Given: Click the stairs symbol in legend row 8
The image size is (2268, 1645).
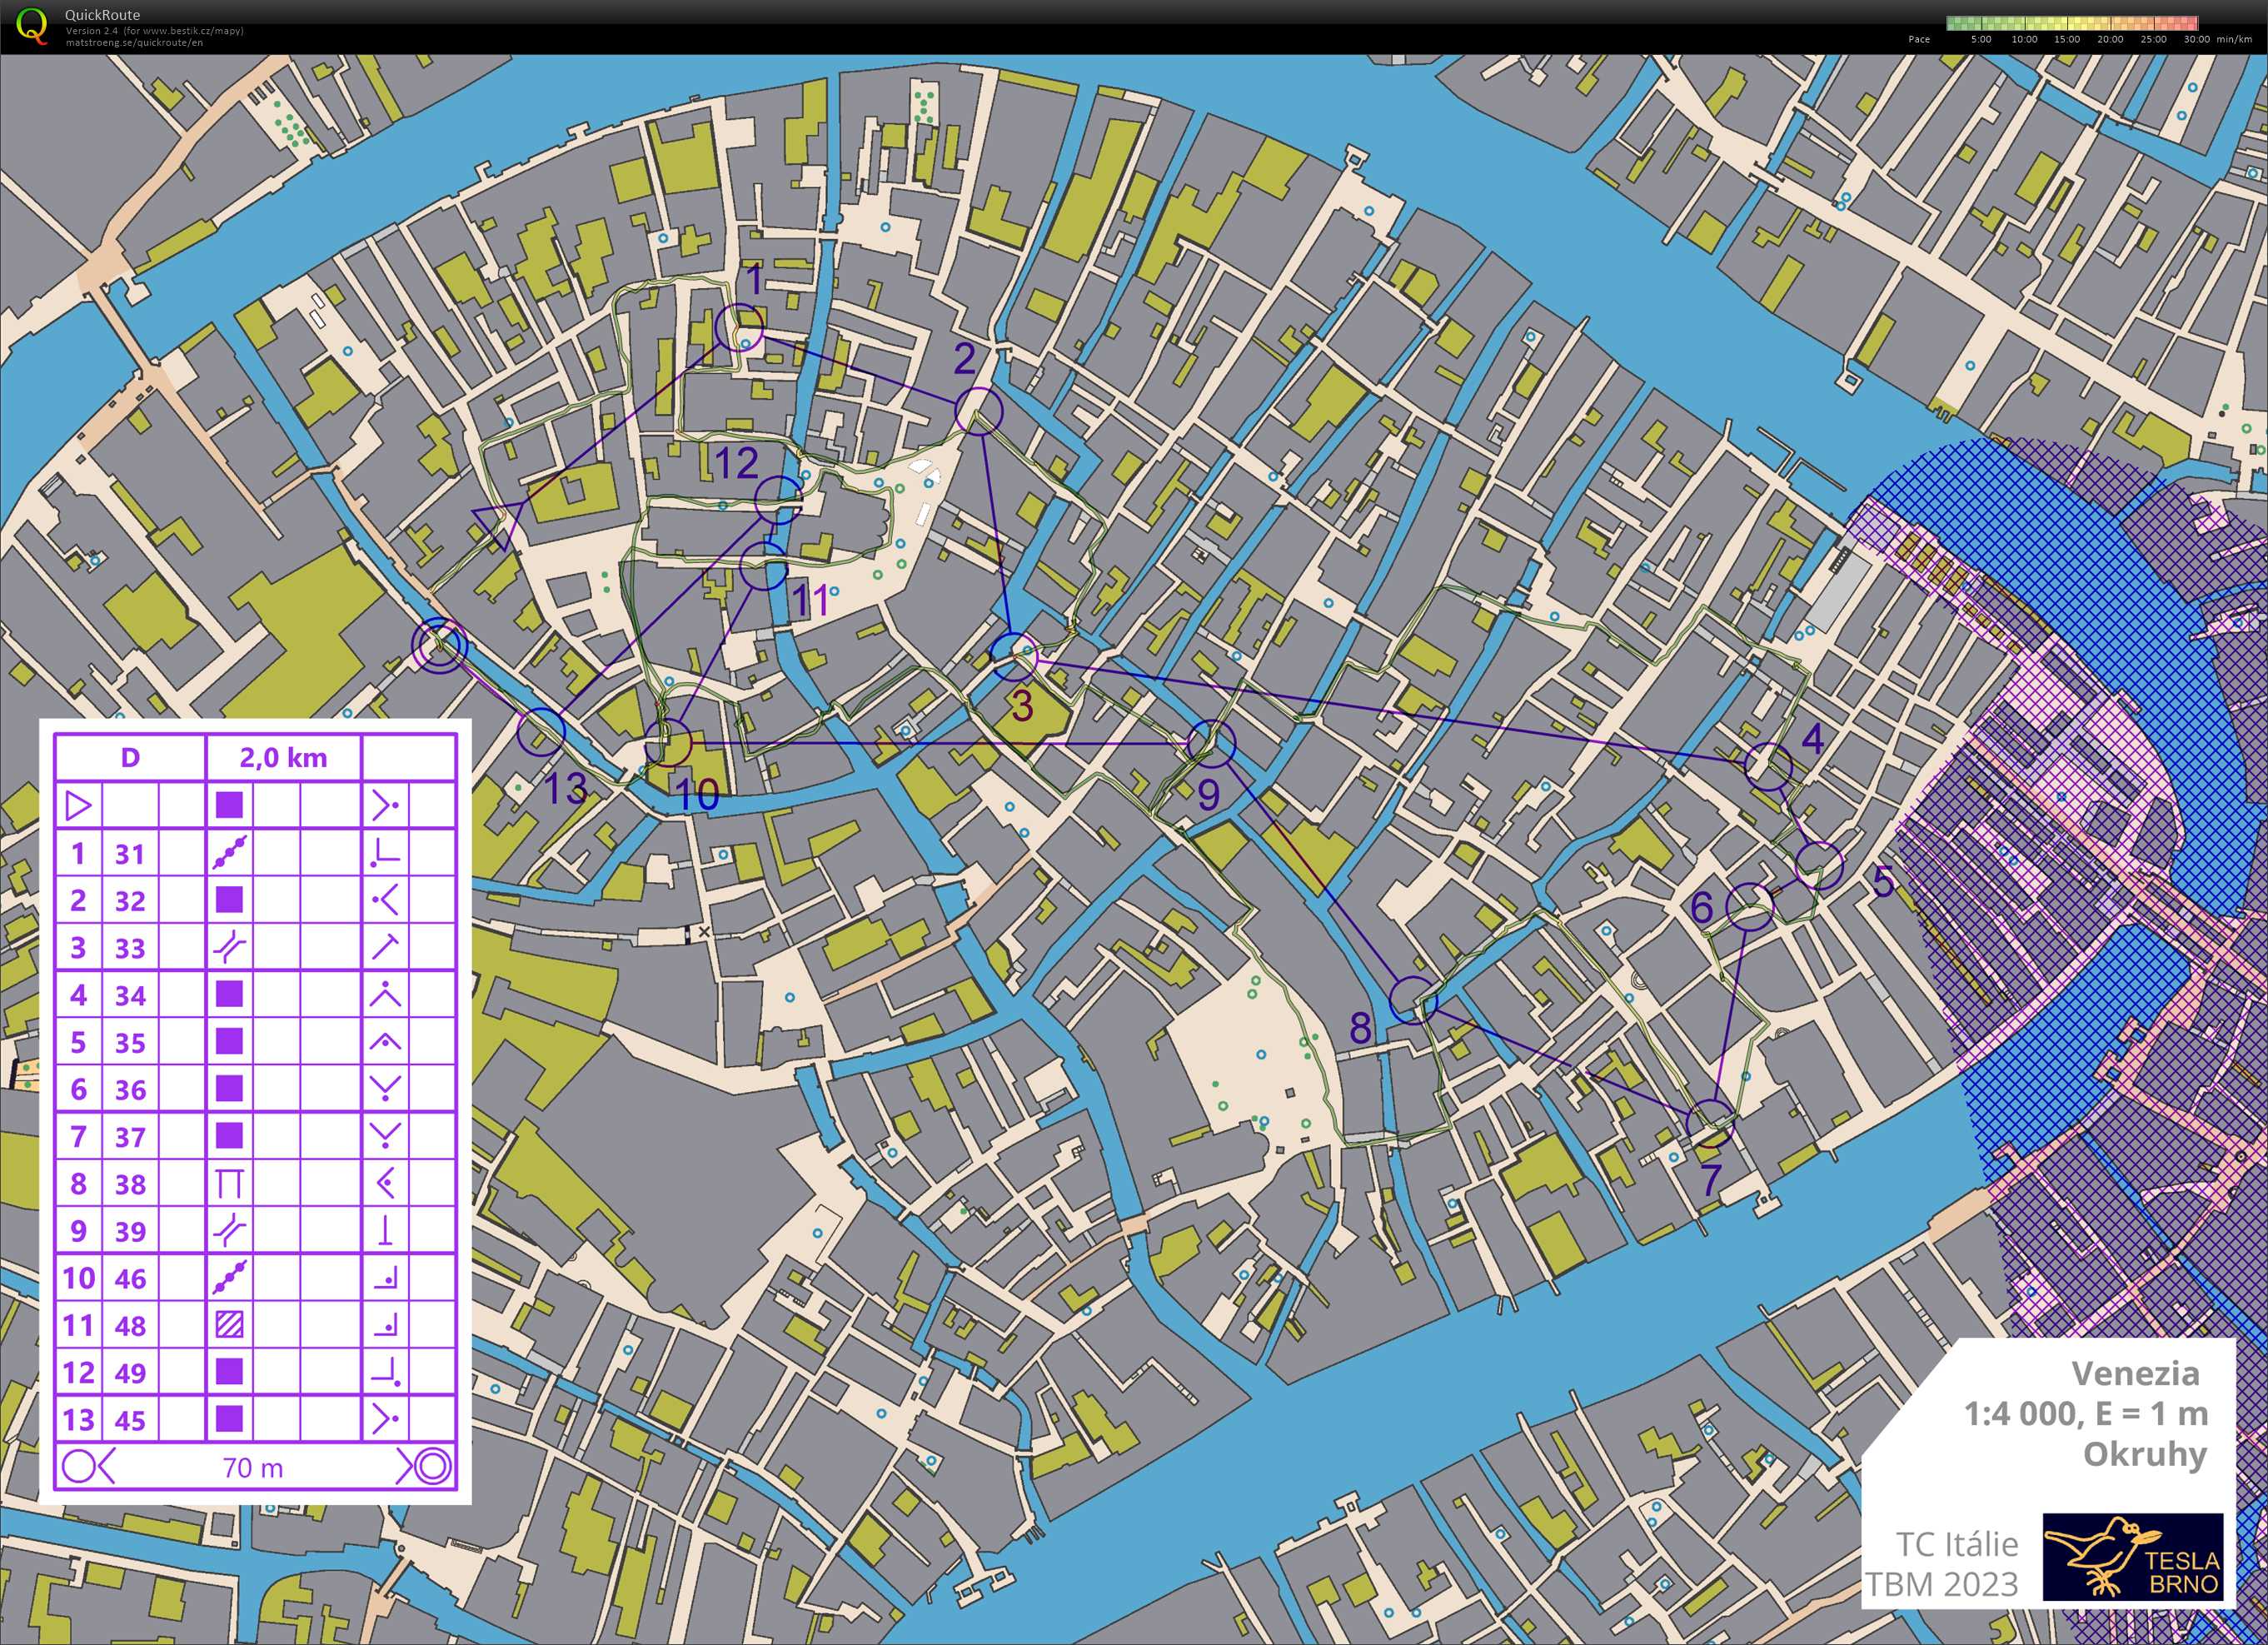Looking at the screenshot, I should (x=230, y=1184).
